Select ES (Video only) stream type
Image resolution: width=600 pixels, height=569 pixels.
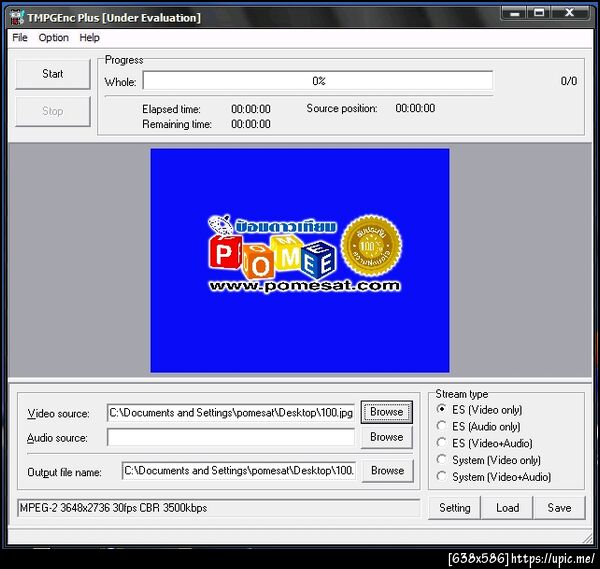(479, 410)
